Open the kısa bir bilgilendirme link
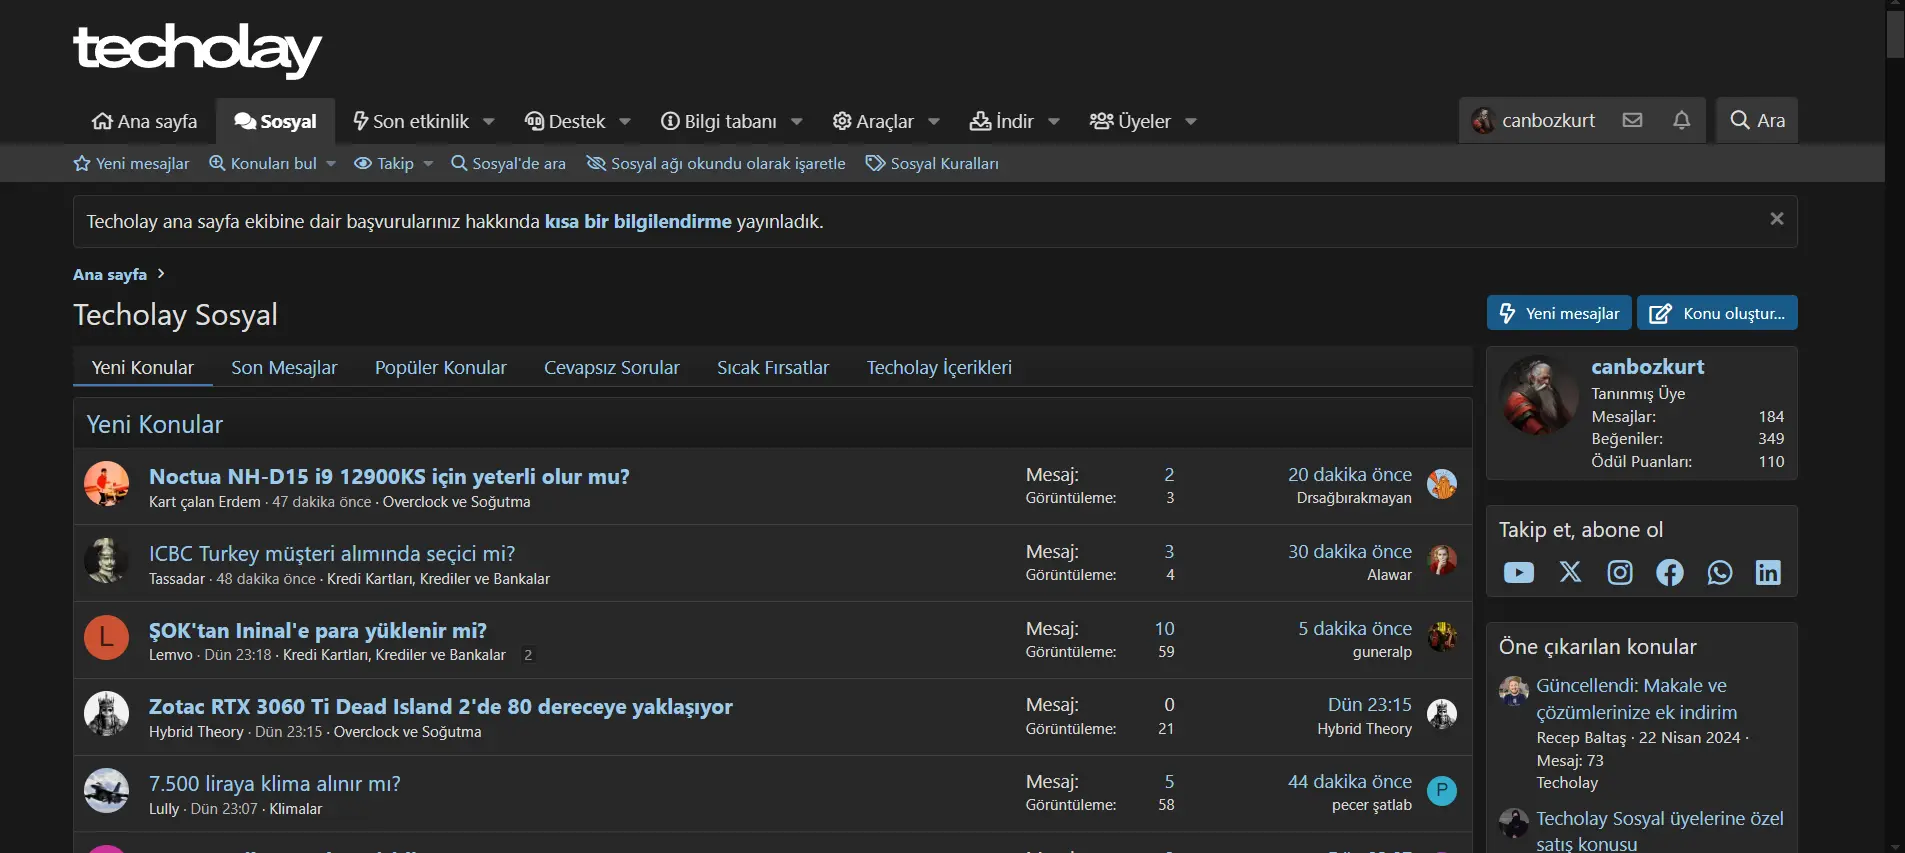This screenshot has height=853, width=1905. coord(638,221)
